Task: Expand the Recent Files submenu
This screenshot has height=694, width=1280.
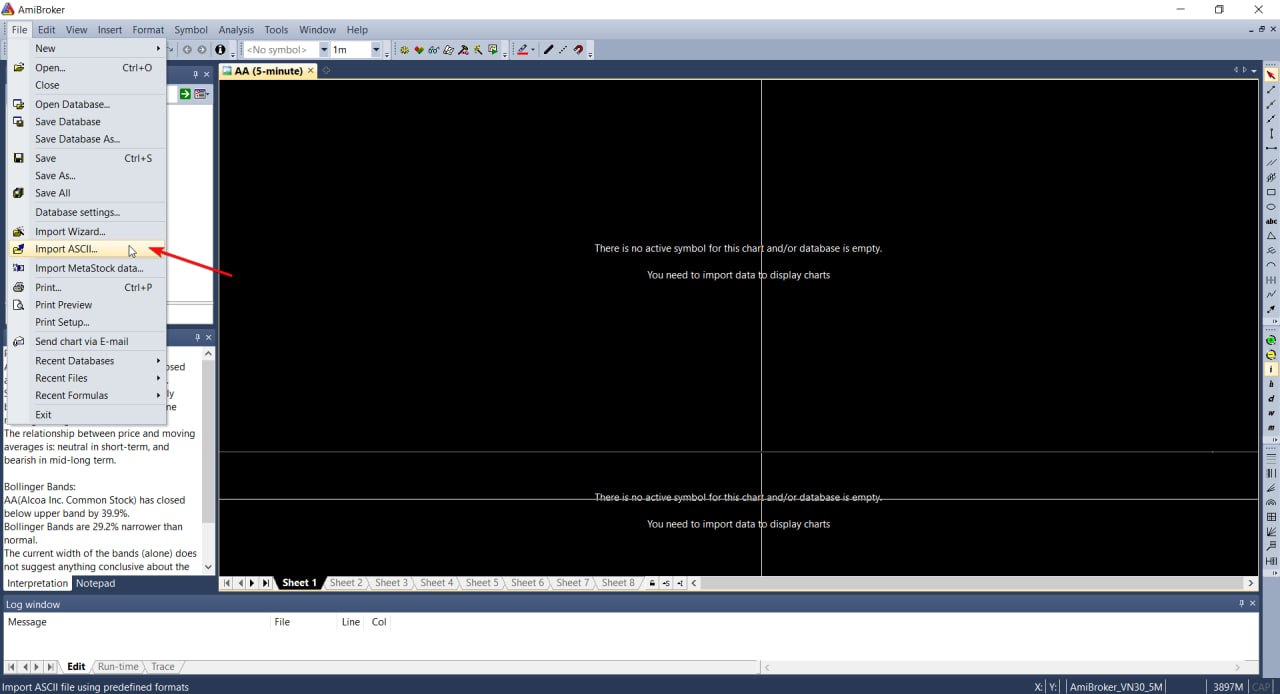Action: coord(87,378)
